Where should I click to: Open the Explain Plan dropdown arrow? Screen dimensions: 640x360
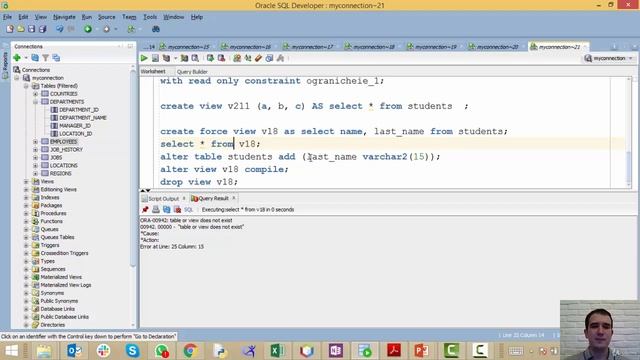click(176, 58)
